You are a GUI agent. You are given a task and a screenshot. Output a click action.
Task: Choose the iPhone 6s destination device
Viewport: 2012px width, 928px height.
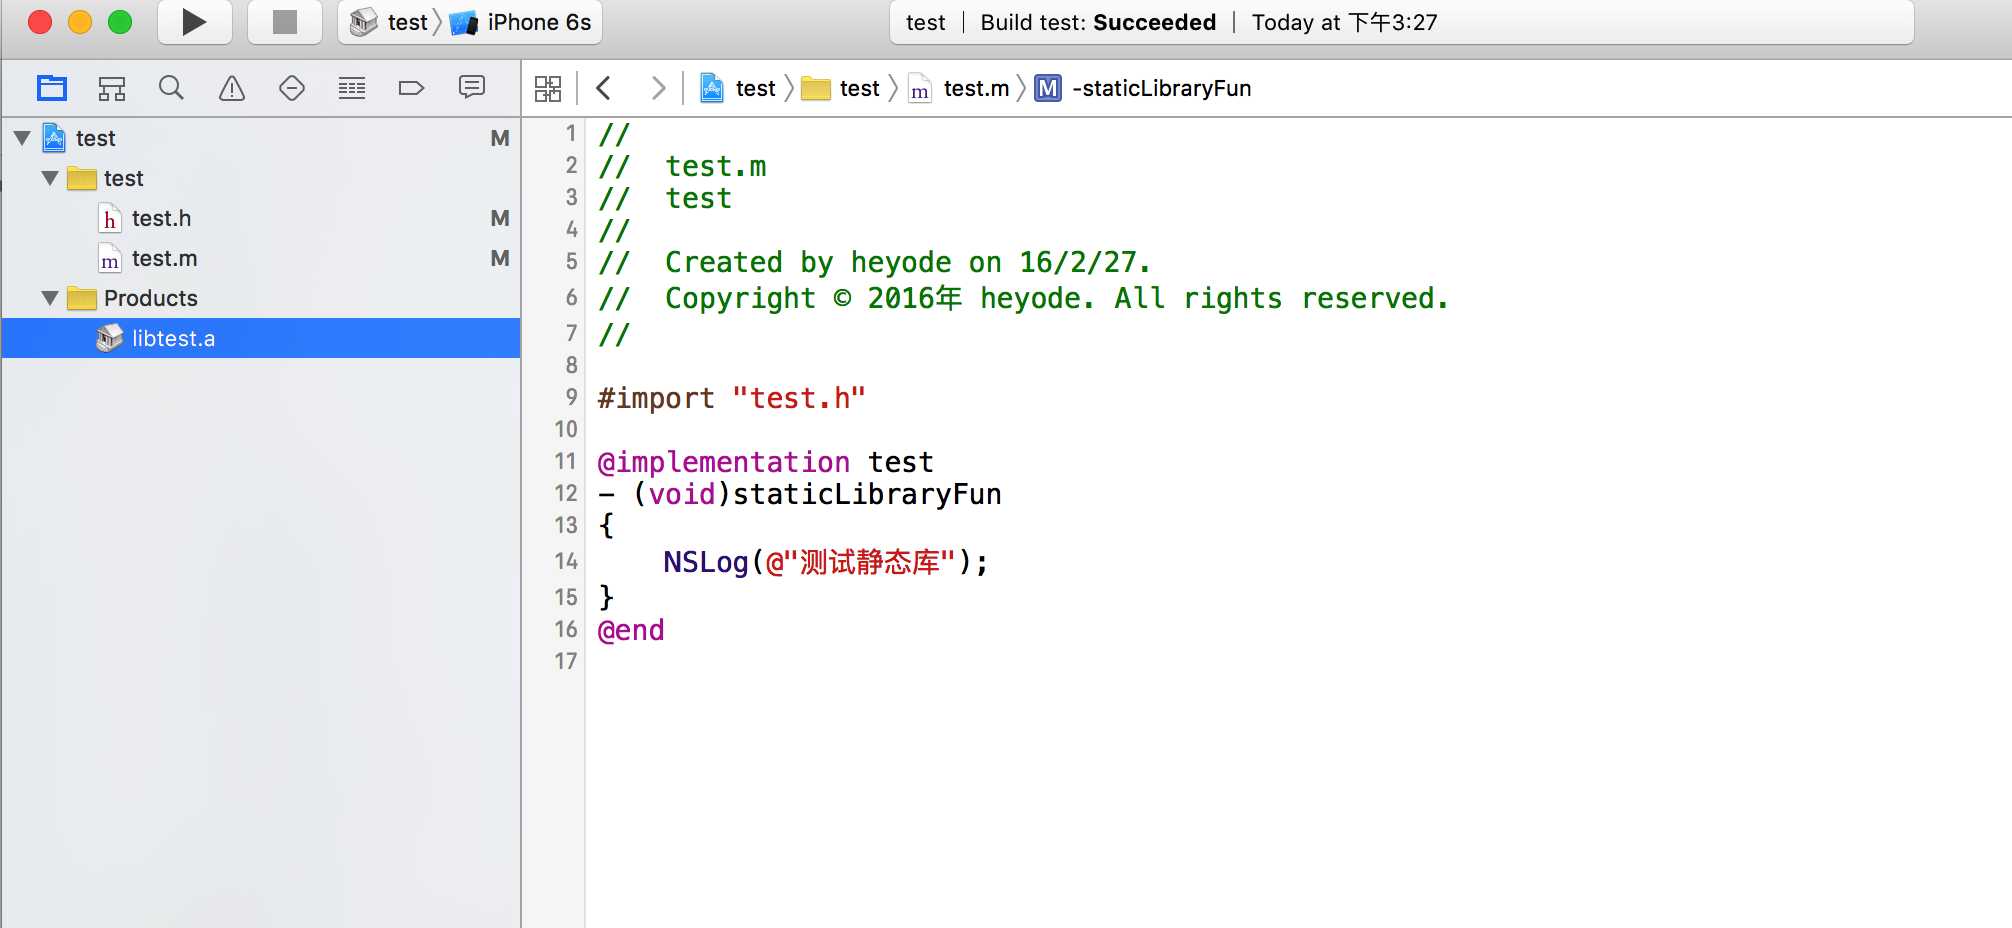(x=522, y=22)
